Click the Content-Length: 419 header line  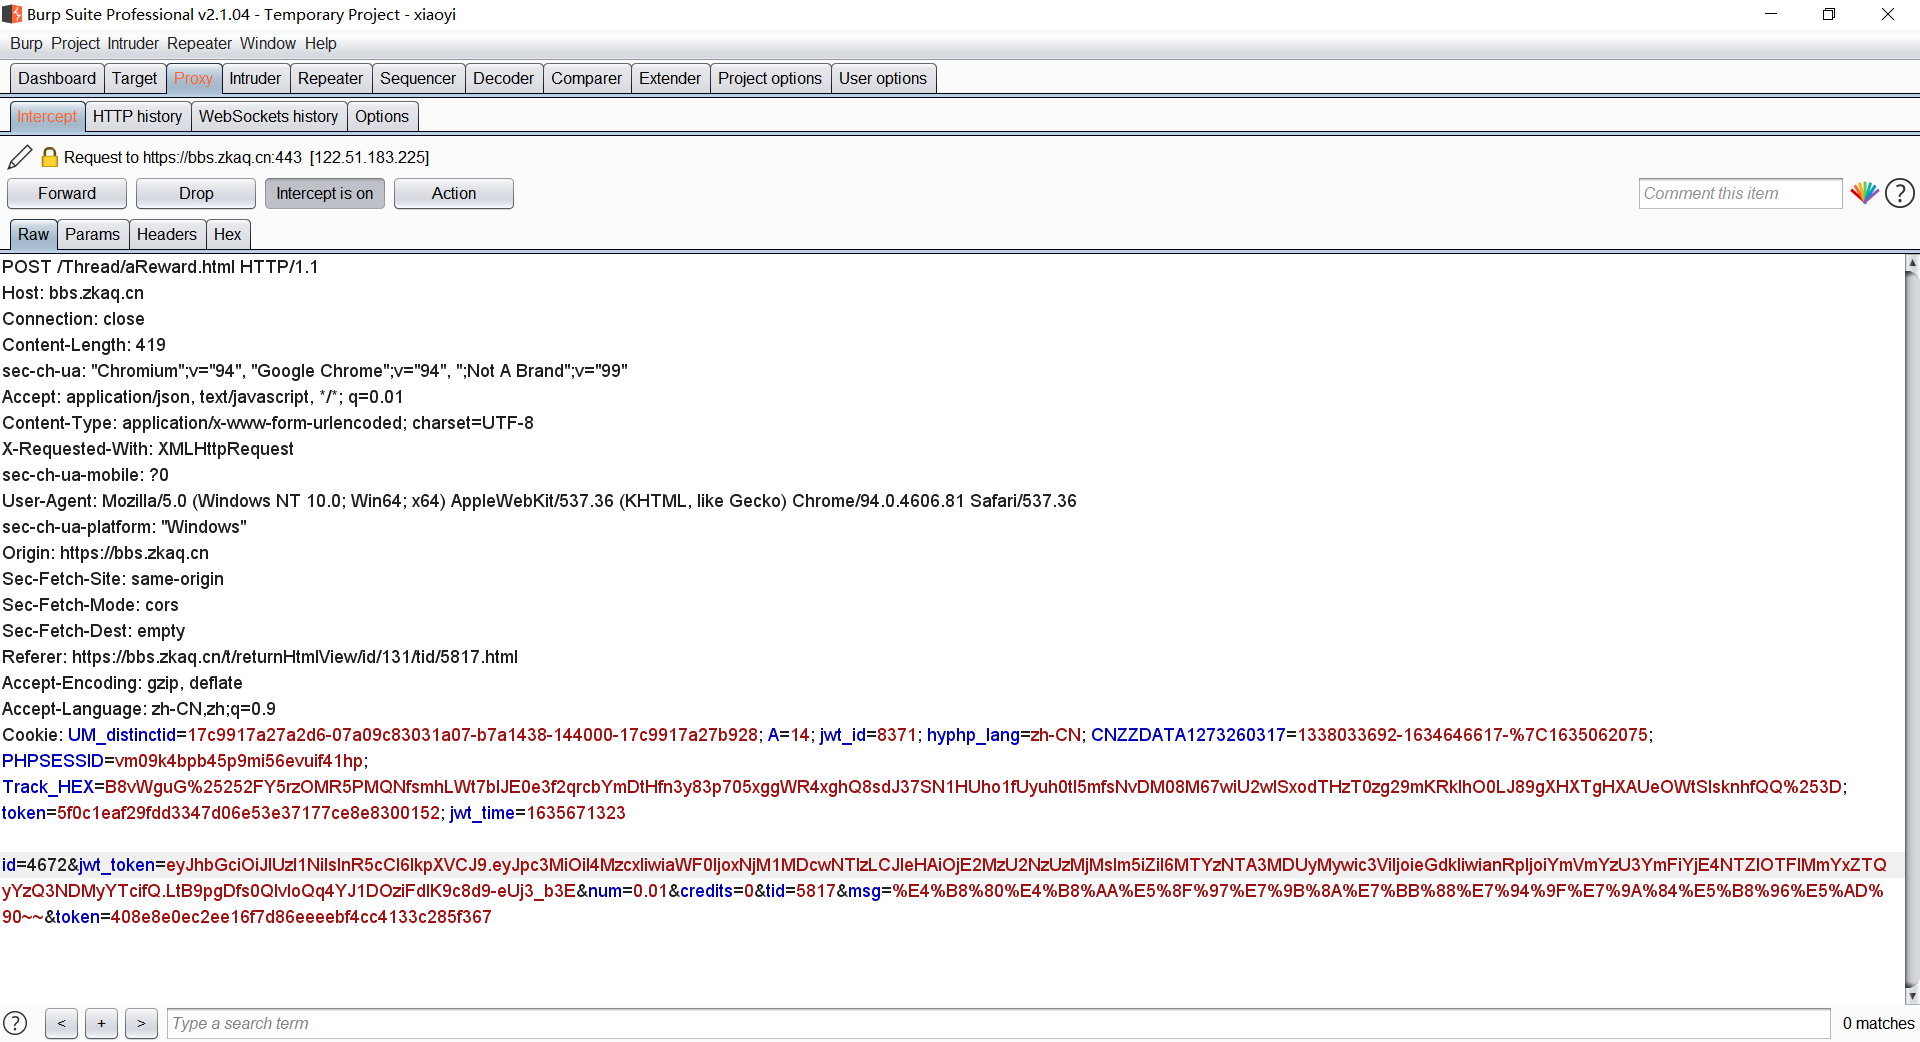tap(84, 345)
